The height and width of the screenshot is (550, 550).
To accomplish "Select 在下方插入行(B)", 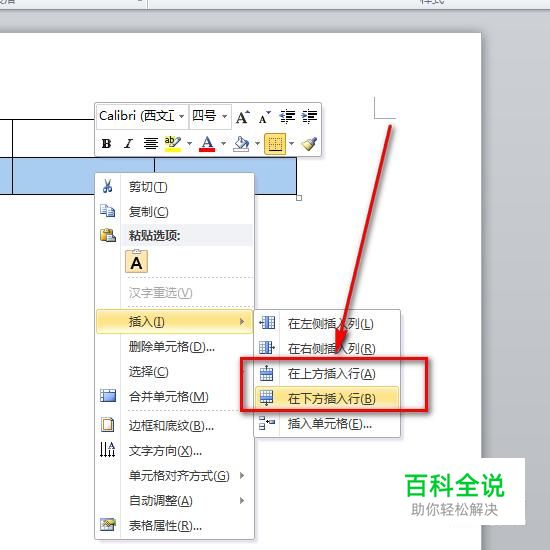I will (327, 398).
